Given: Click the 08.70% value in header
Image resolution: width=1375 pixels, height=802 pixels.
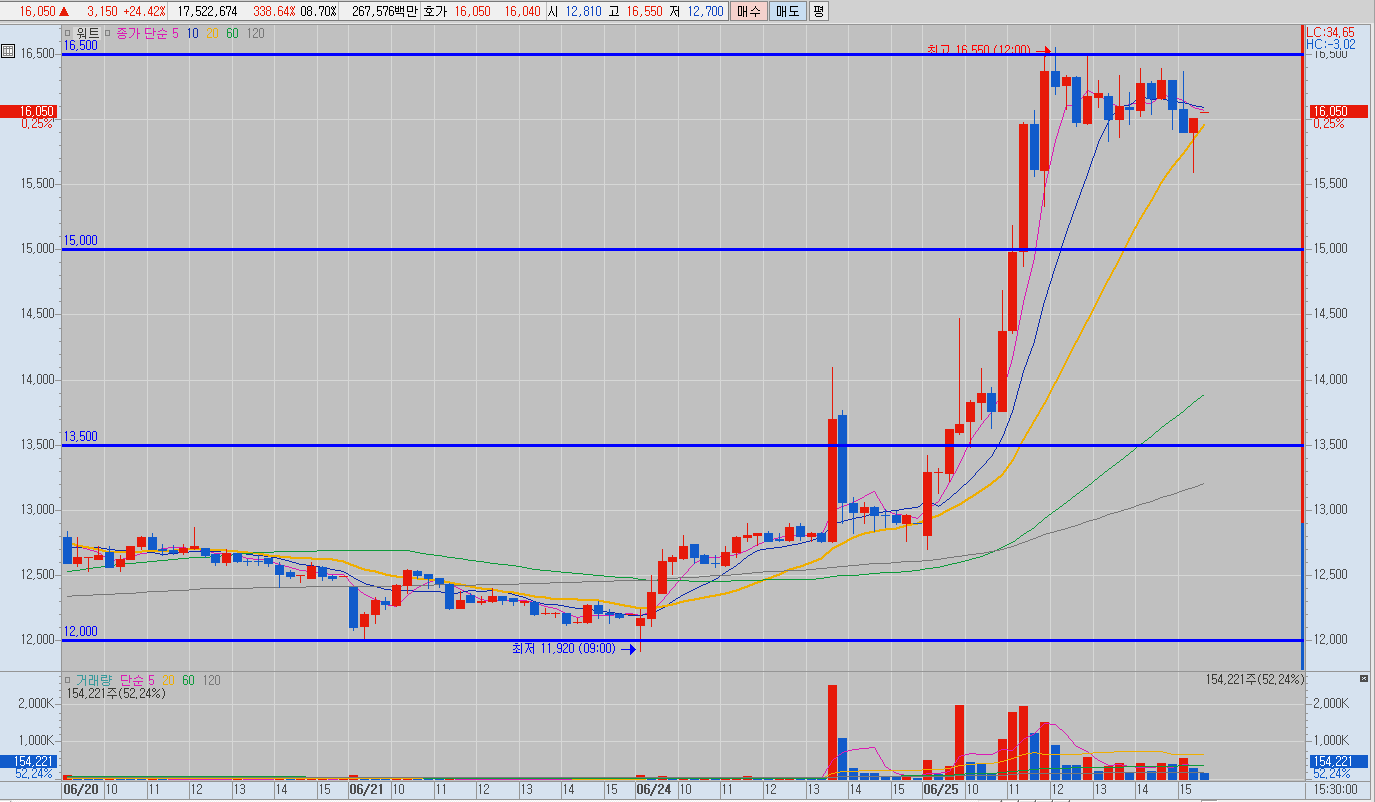Looking at the screenshot, I should click(x=318, y=11).
